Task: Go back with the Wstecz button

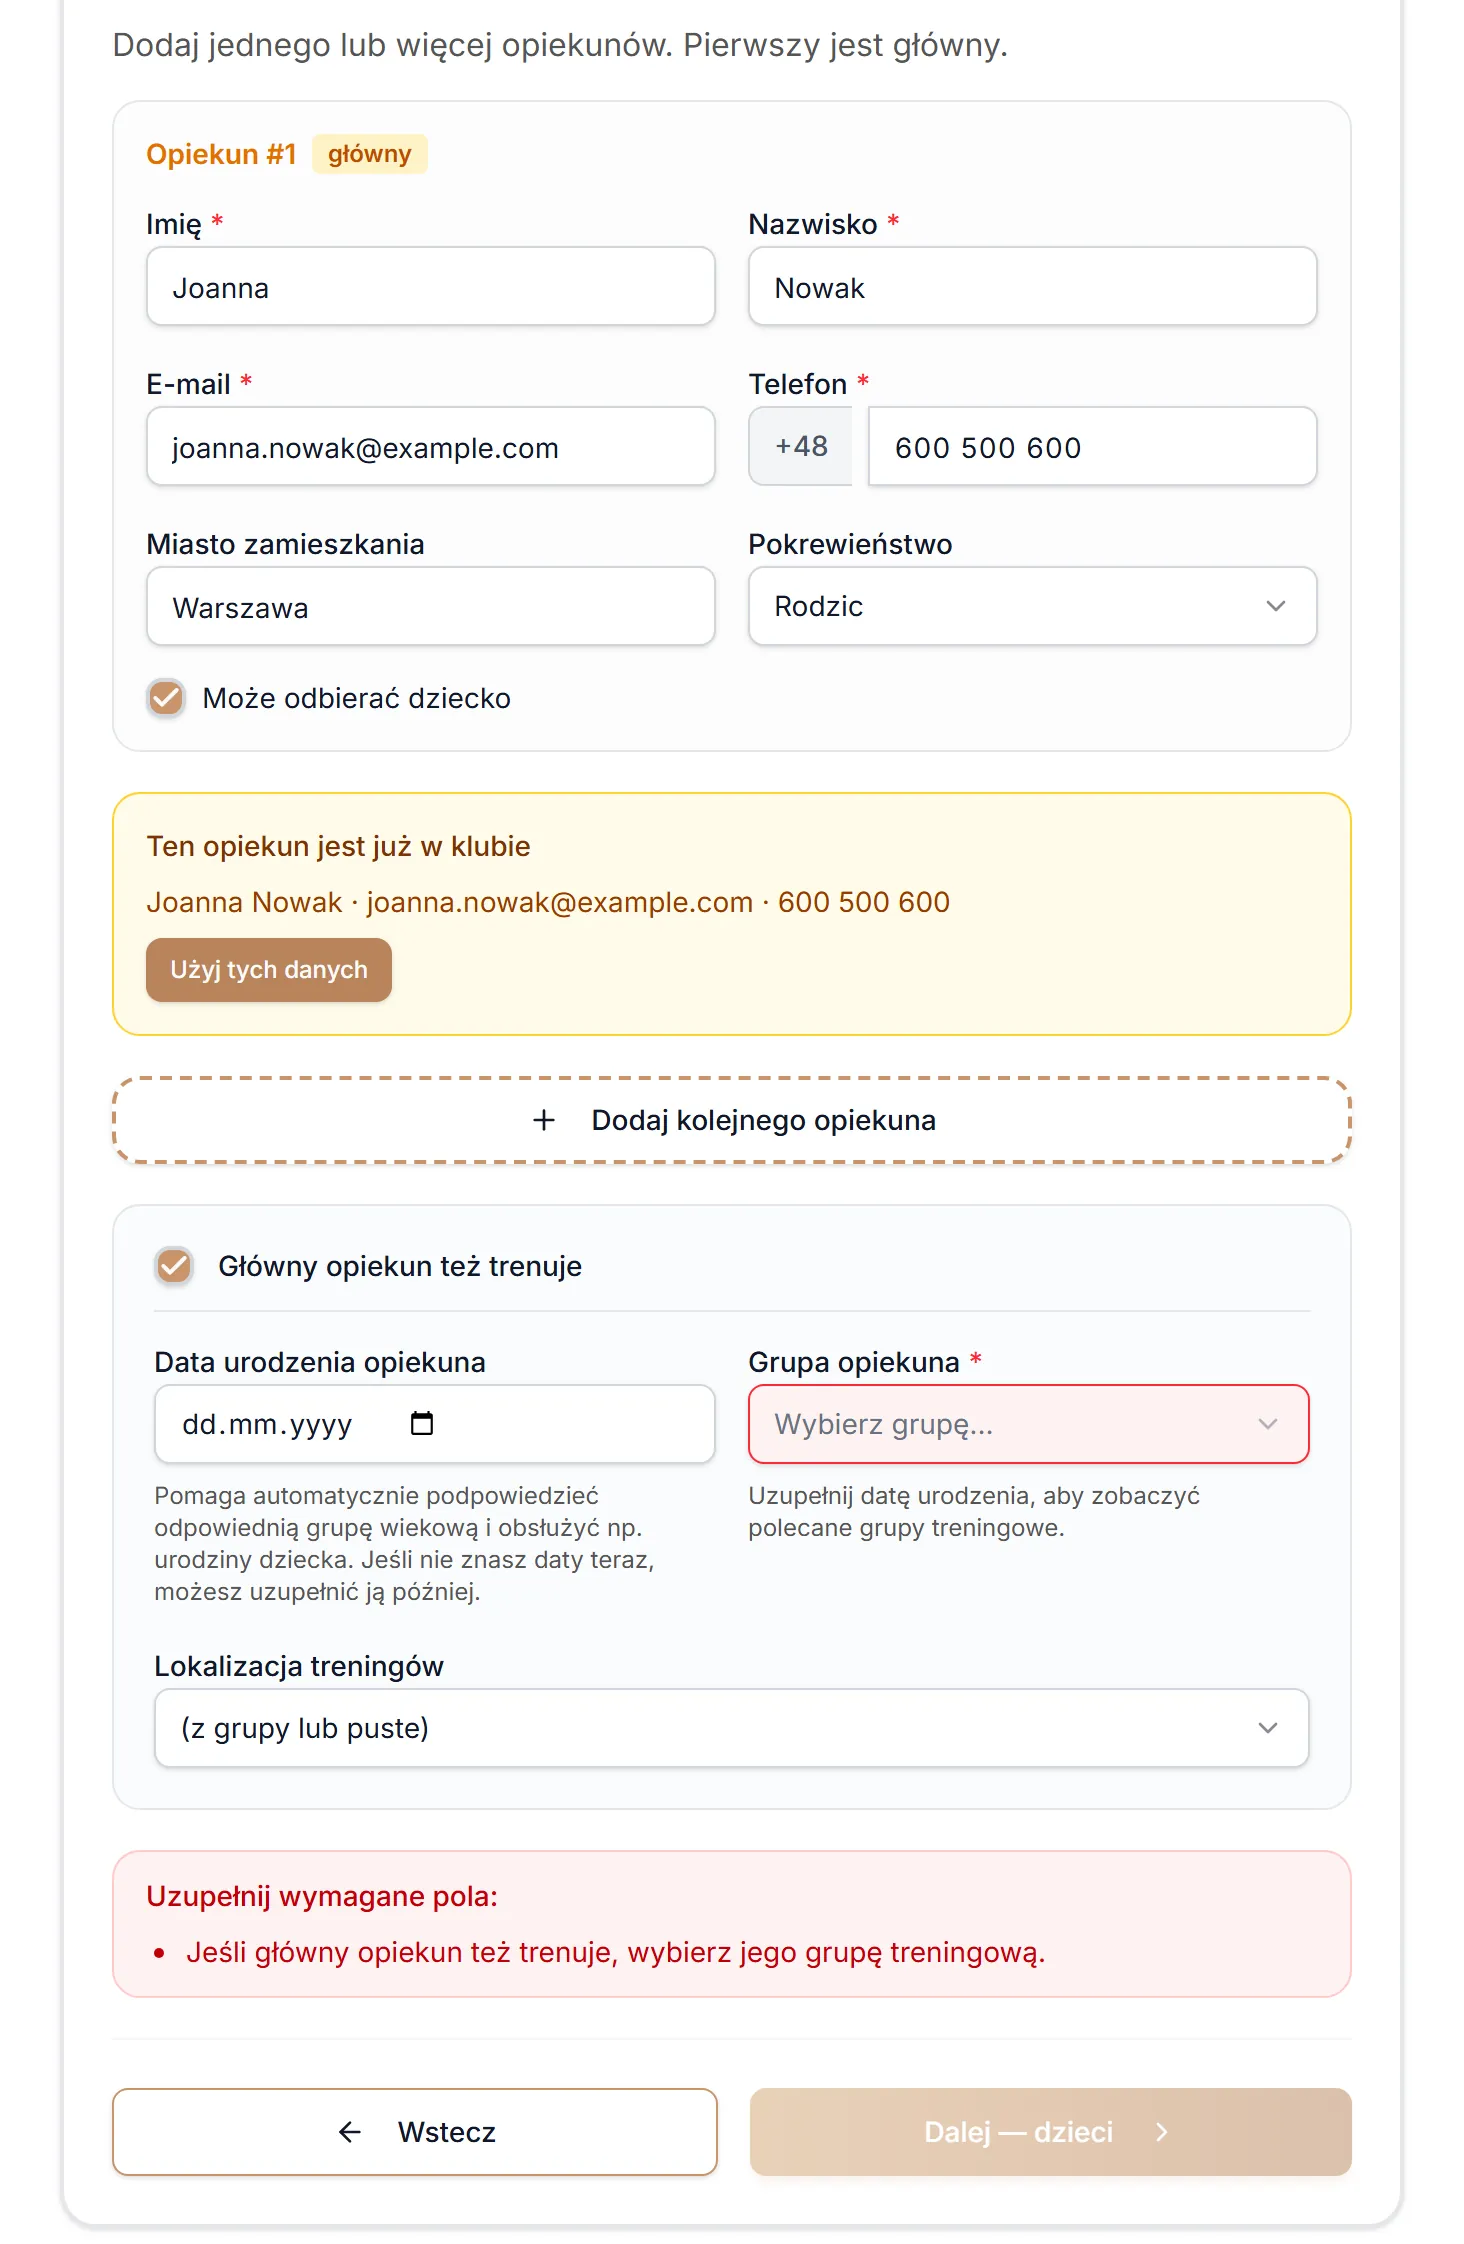Action: click(414, 2132)
